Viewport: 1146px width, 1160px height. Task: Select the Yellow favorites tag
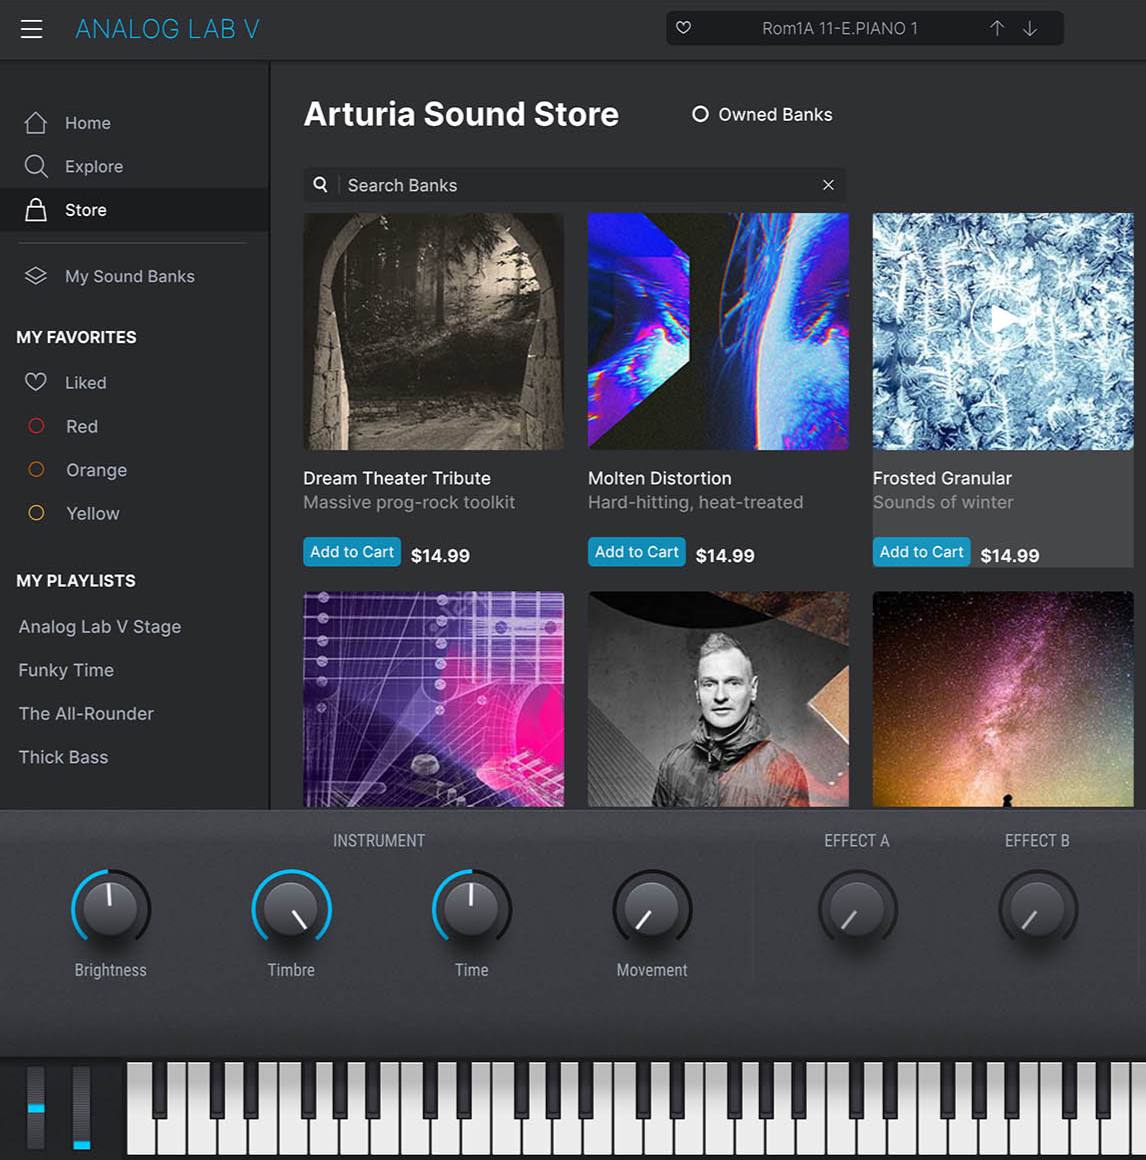point(36,513)
